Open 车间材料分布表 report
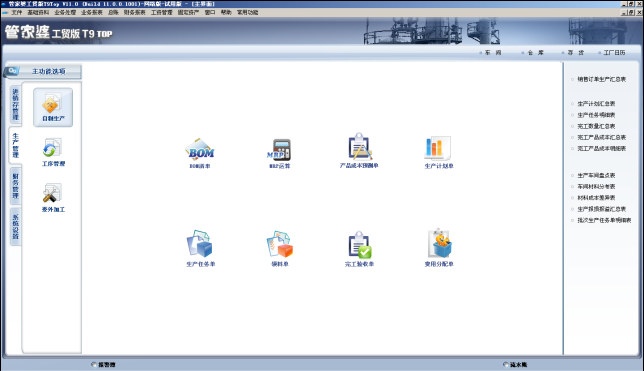The height and width of the screenshot is (371, 644). [596, 187]
